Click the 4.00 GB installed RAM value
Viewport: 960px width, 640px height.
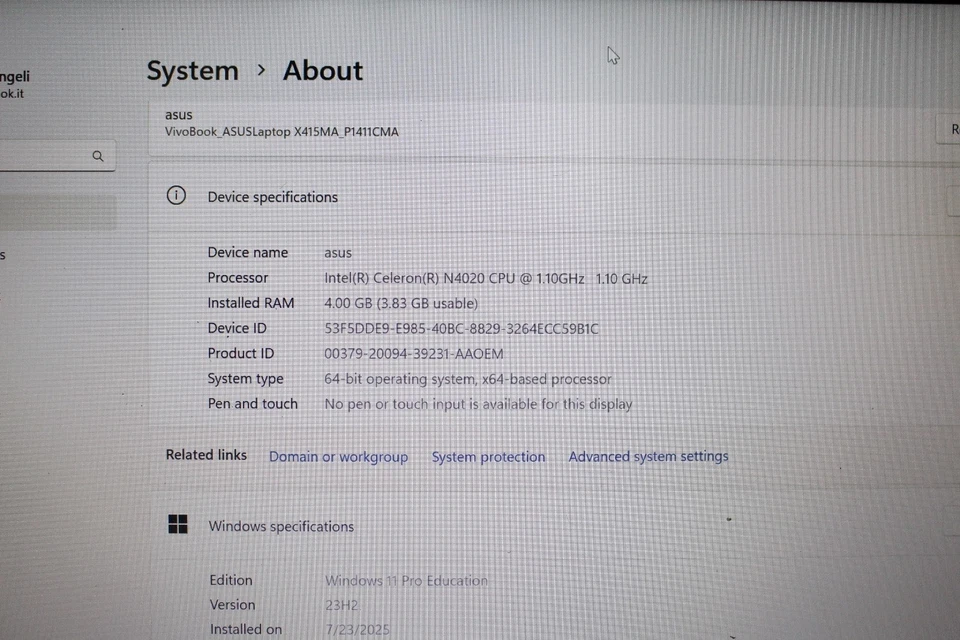(401, 304)
